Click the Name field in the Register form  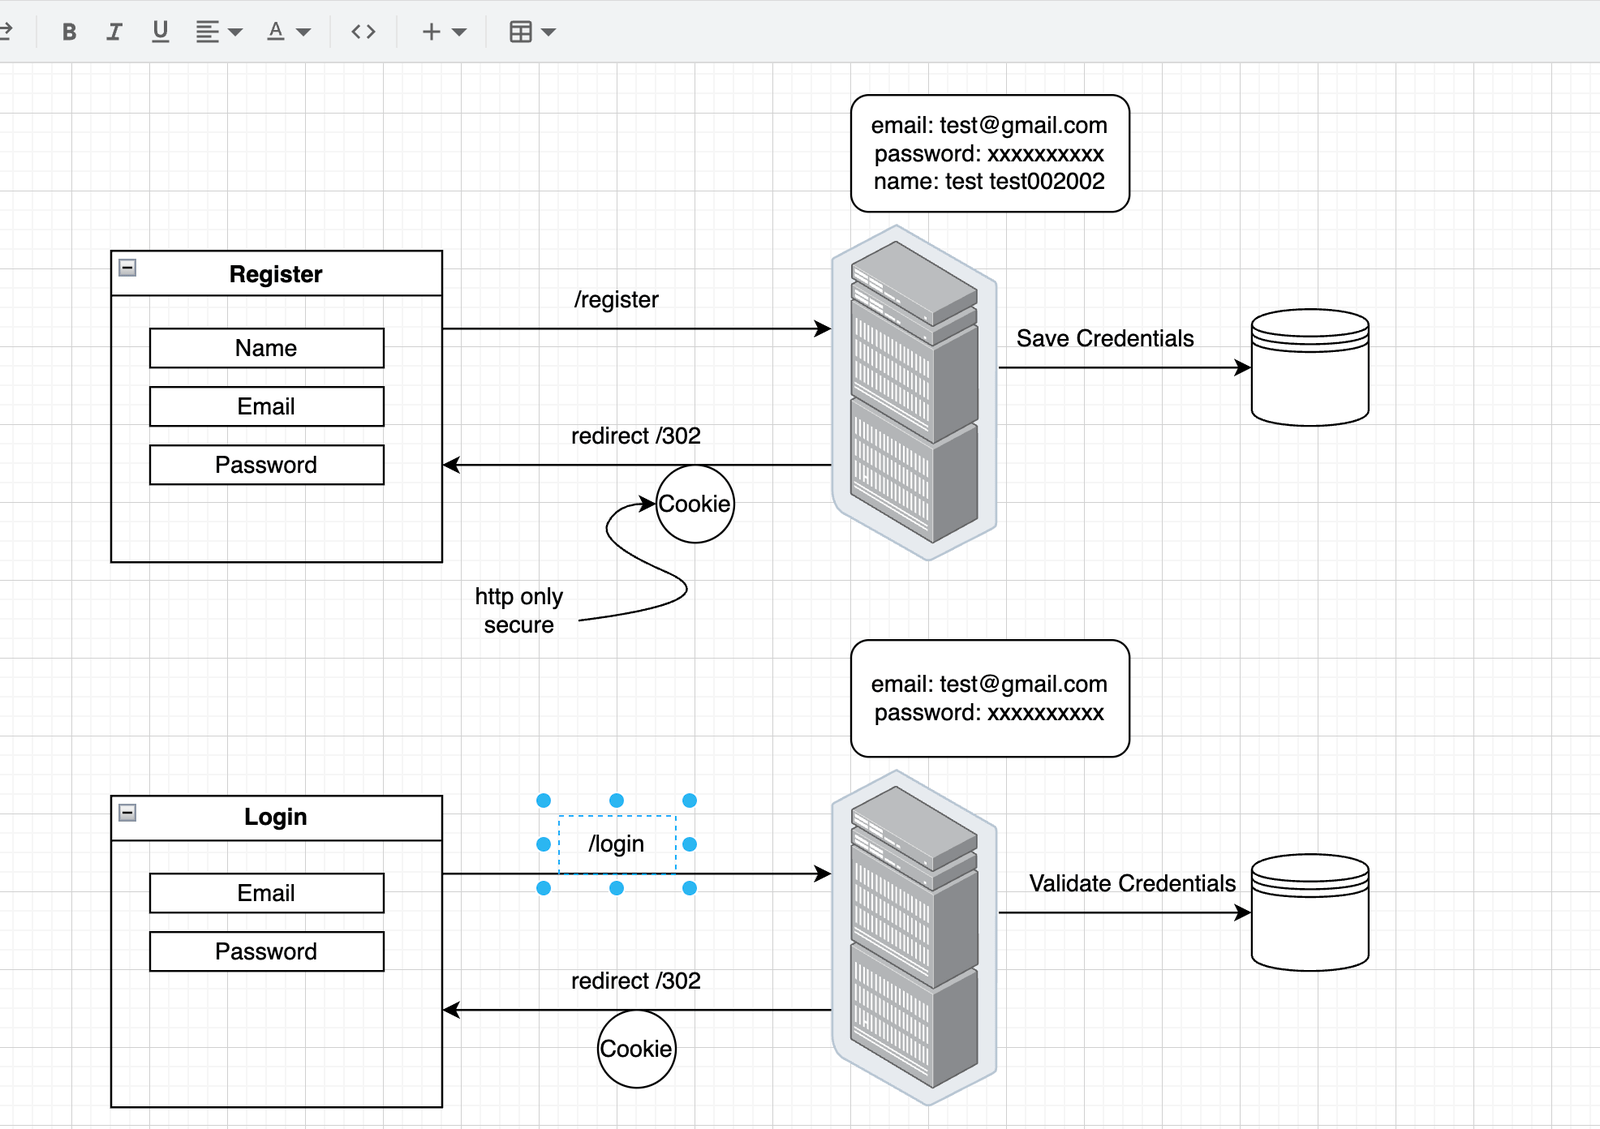[x=265, y=347]
